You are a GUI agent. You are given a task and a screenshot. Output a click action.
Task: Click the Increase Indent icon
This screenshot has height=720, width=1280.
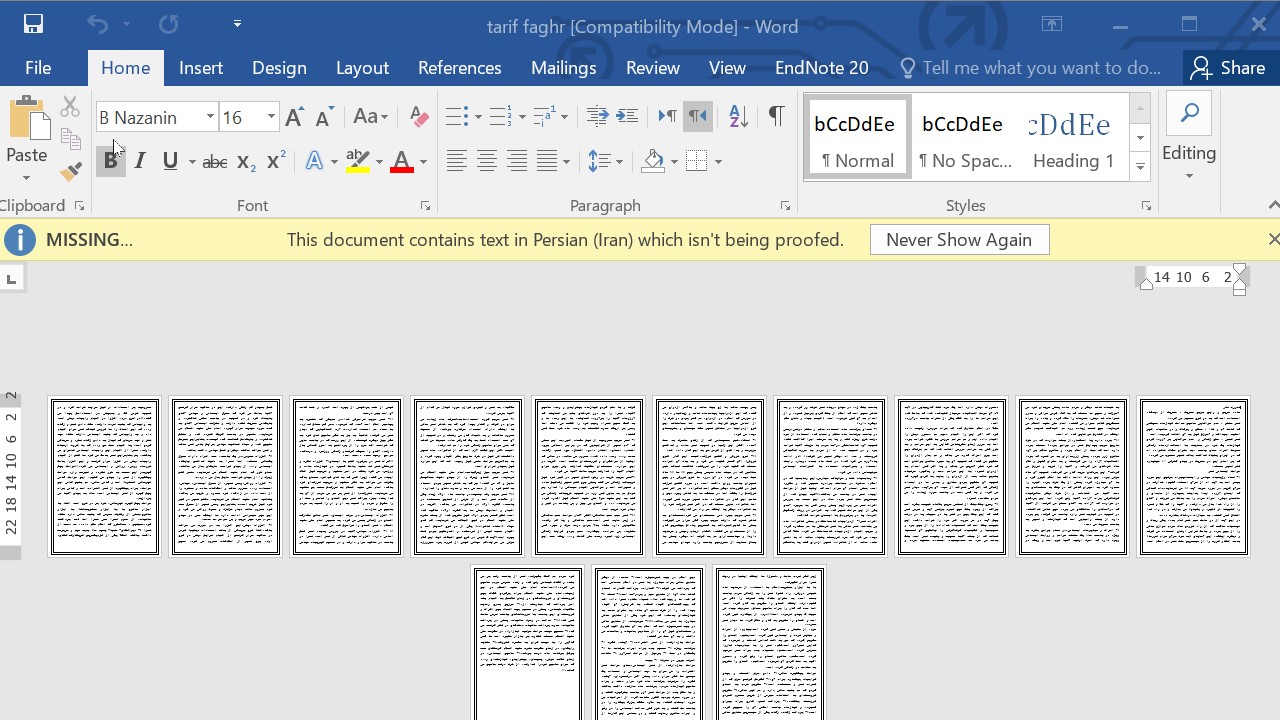(x=627, y=117)
